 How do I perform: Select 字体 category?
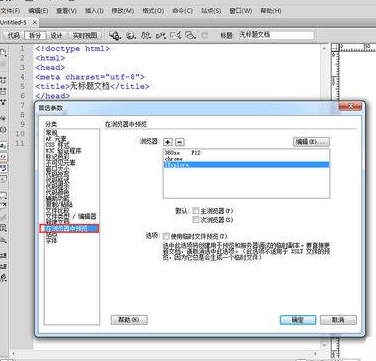pos(52,240)
